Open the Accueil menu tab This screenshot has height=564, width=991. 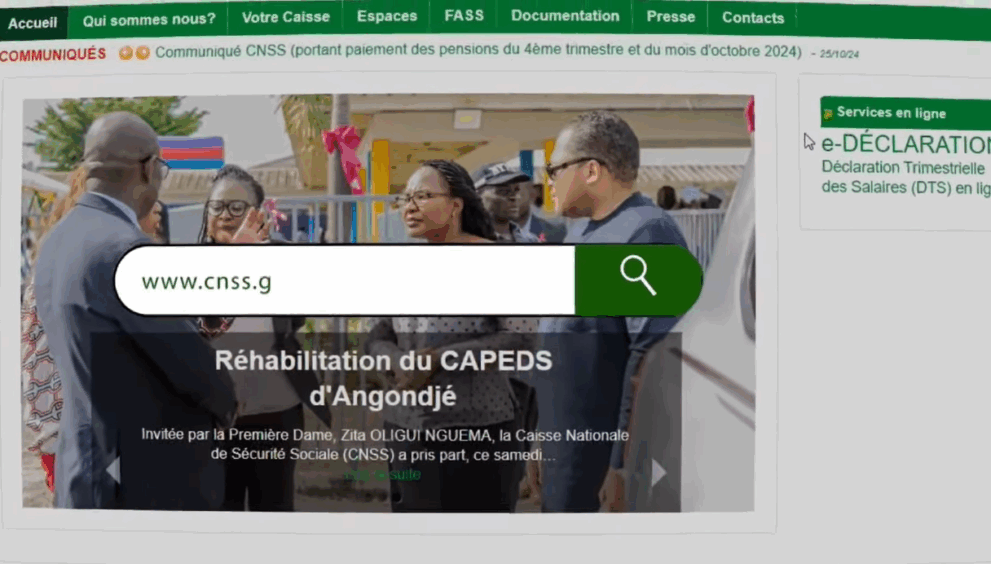point(33,23)
